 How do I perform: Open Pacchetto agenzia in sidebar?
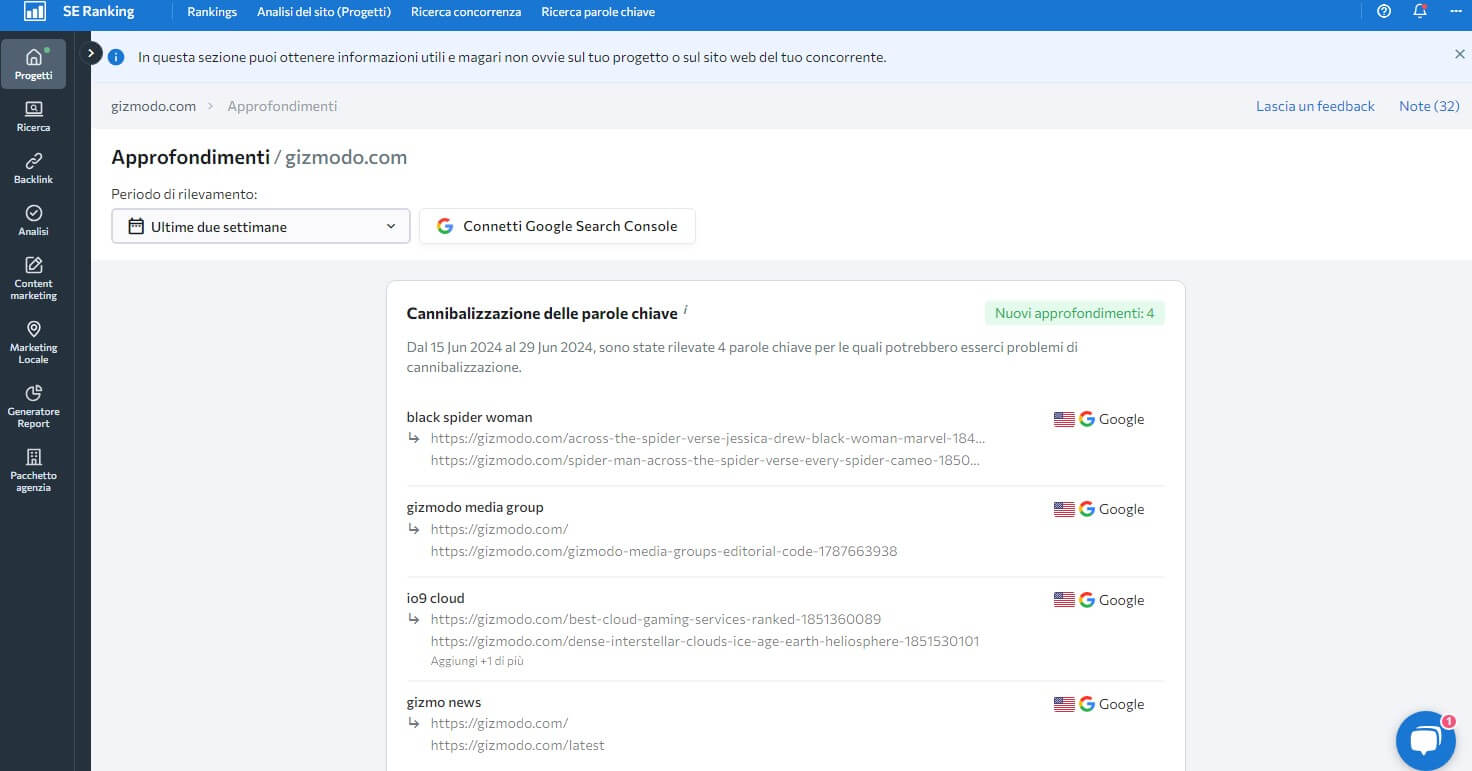[x=33, y=470]
